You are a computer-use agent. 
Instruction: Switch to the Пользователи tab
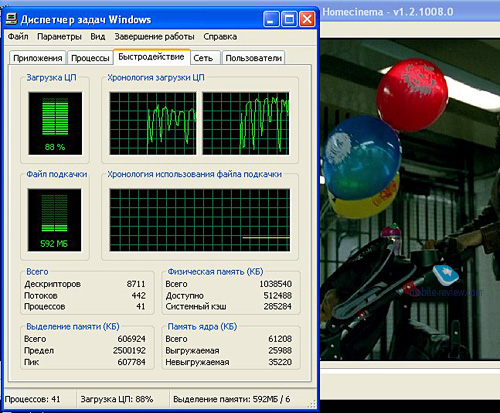(x=253, y=58)
